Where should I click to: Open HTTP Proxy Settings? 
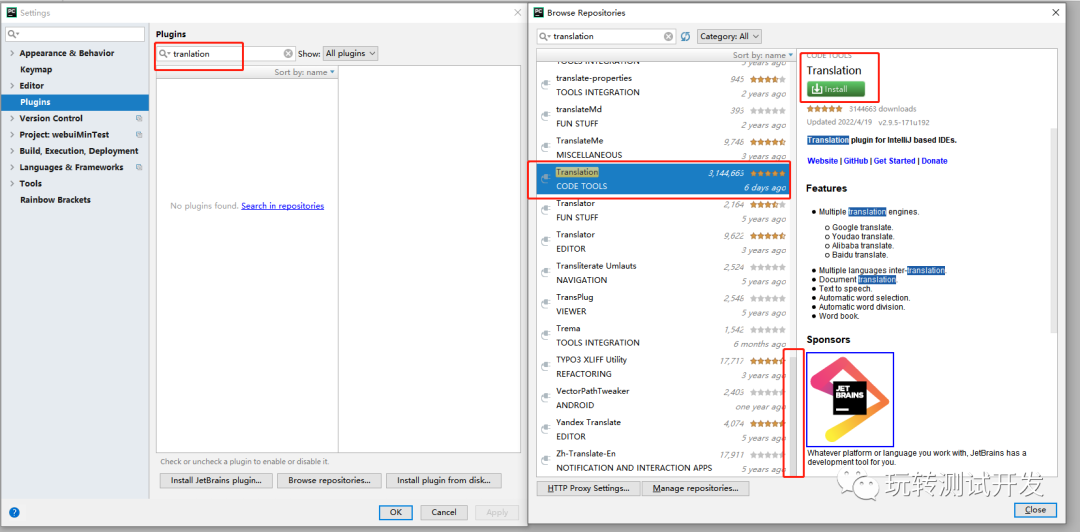(589, 489)
